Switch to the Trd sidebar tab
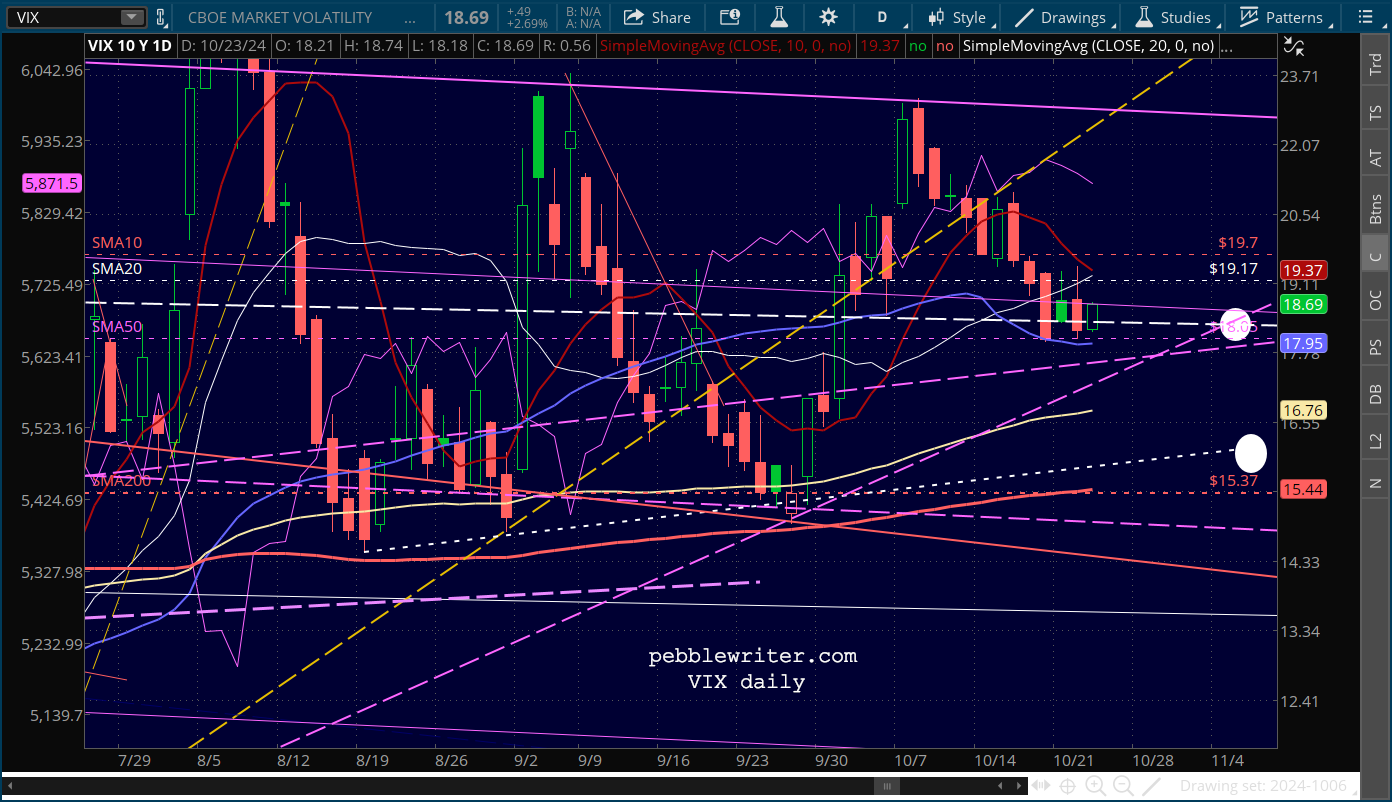This screenshot has width=1392, height=802. coord(1376,66)
